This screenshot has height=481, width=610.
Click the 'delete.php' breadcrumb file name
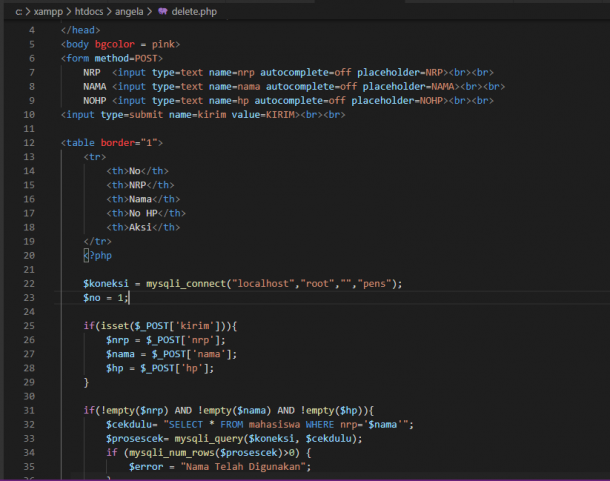coord(194,12)
